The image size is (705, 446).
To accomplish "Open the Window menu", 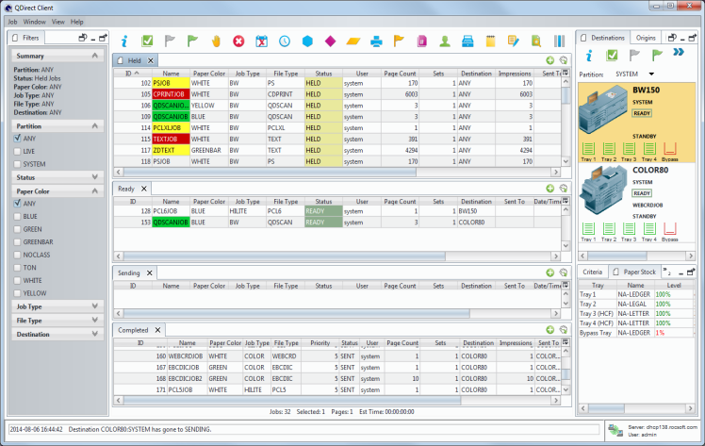I will (35, 22).
